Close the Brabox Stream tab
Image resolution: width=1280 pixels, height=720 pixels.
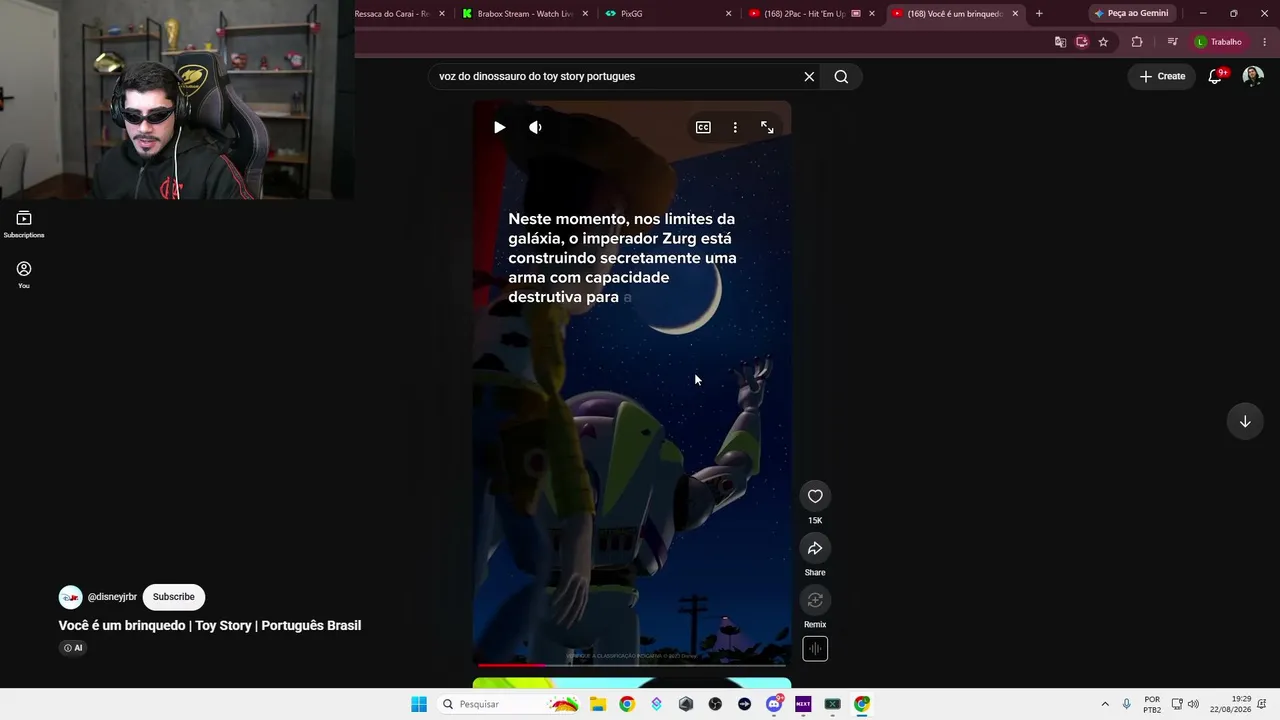pyautogui.click(x=585, y=14)
